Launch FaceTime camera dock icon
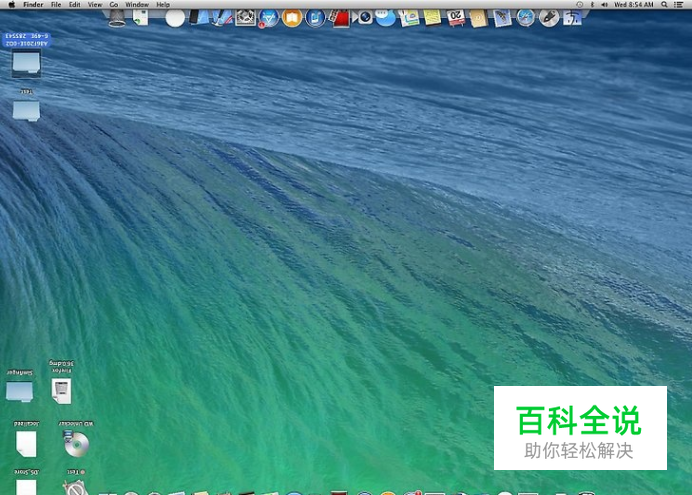The image size is (692, 495). tap(365, 18)
